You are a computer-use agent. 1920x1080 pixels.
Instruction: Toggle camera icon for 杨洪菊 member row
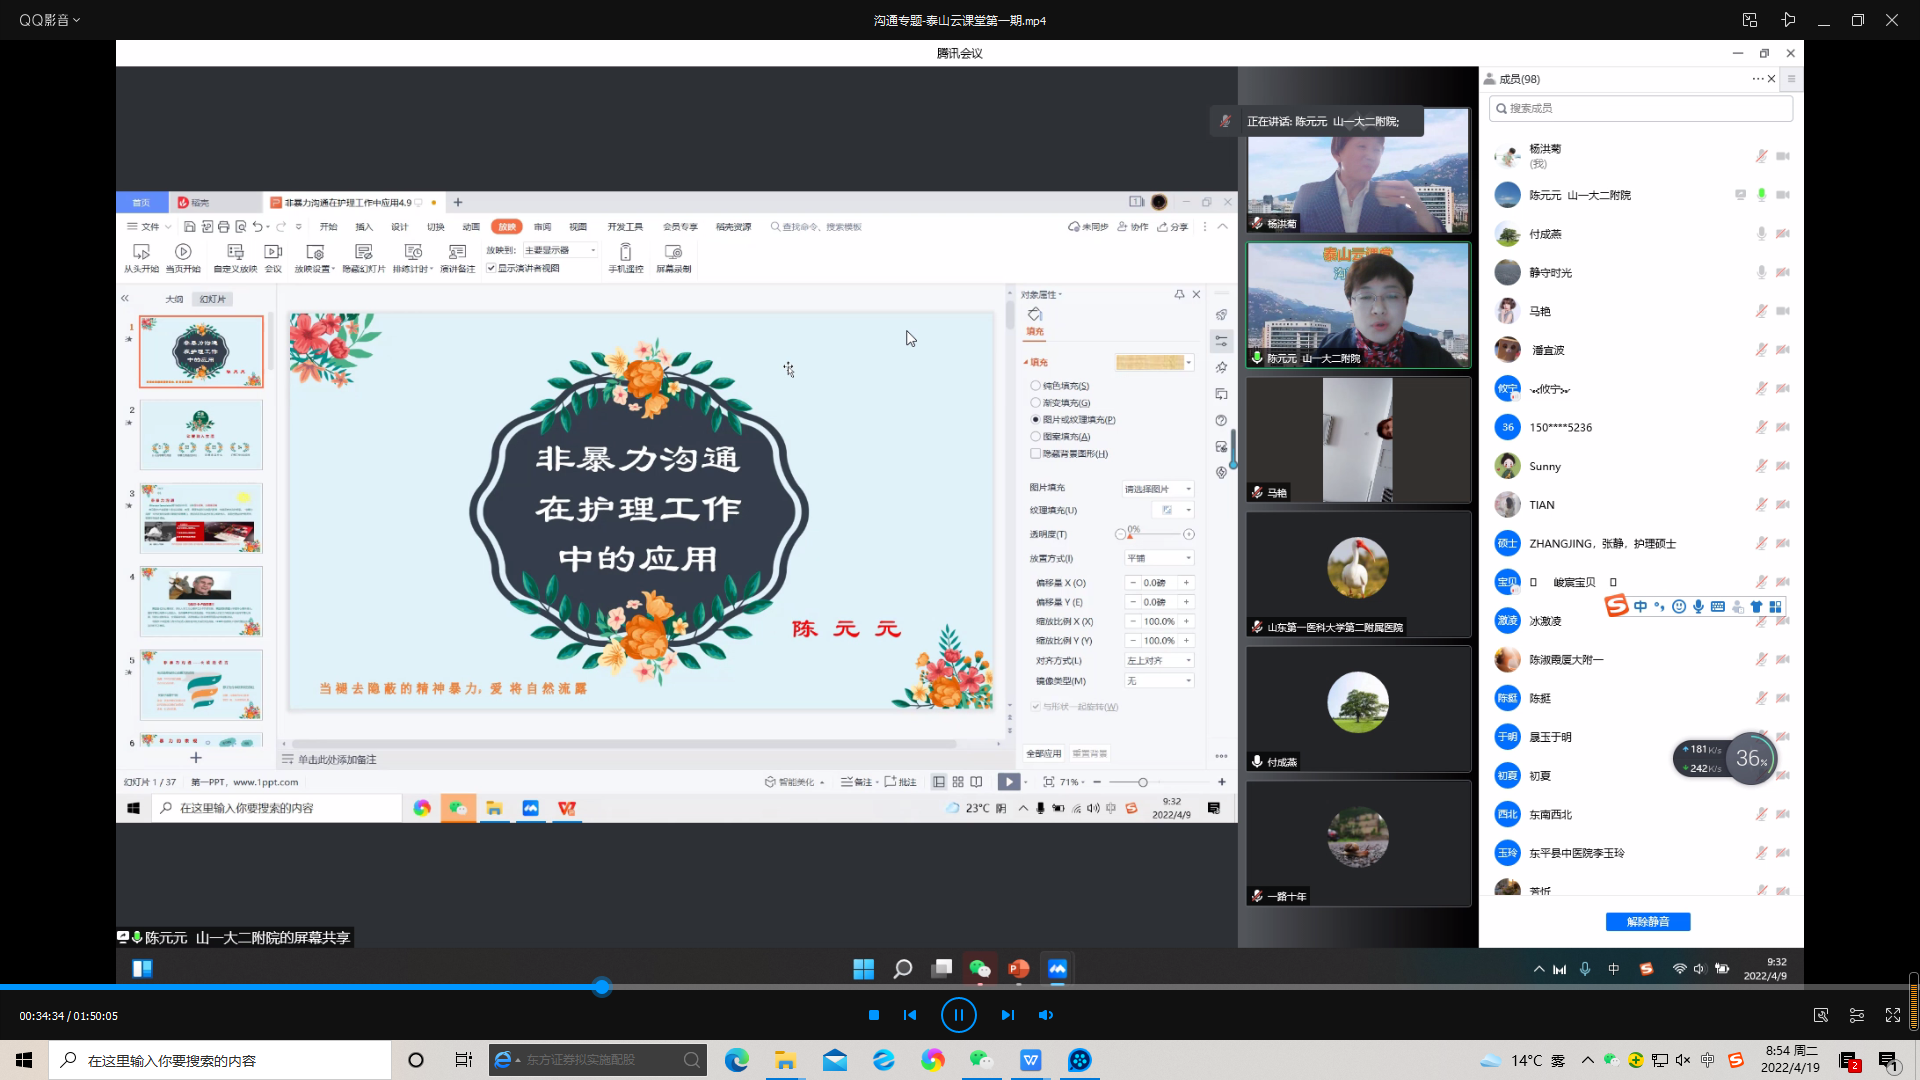click(1783, 156)
